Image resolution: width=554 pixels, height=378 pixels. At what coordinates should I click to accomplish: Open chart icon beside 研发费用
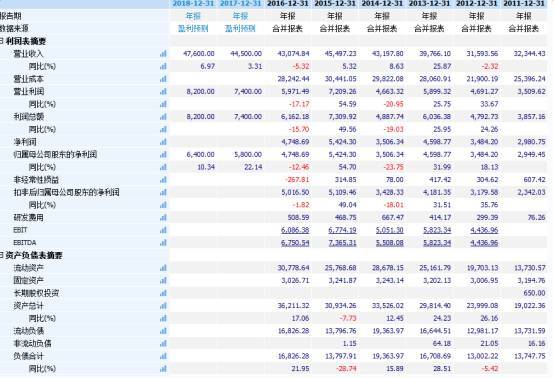(163, 218)
